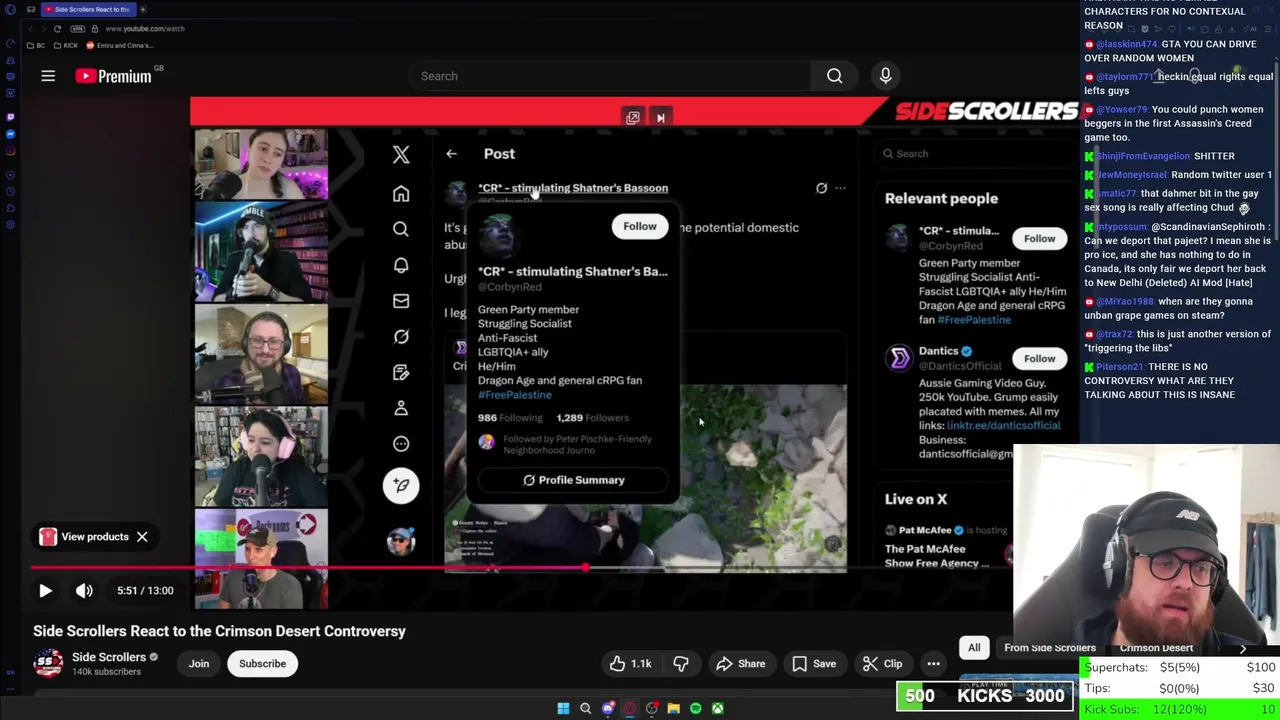Screen dimensions: 1280x720
Task: Open Instagram in the browser sidebar
Action: tap(10, 151)
